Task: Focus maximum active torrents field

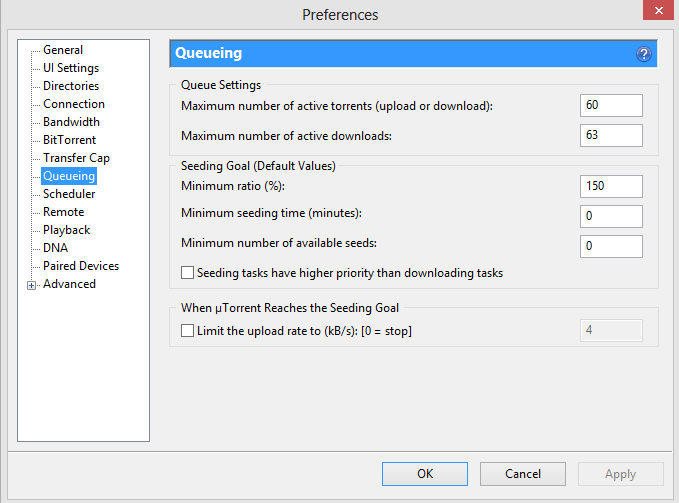Action: [611, 105]
